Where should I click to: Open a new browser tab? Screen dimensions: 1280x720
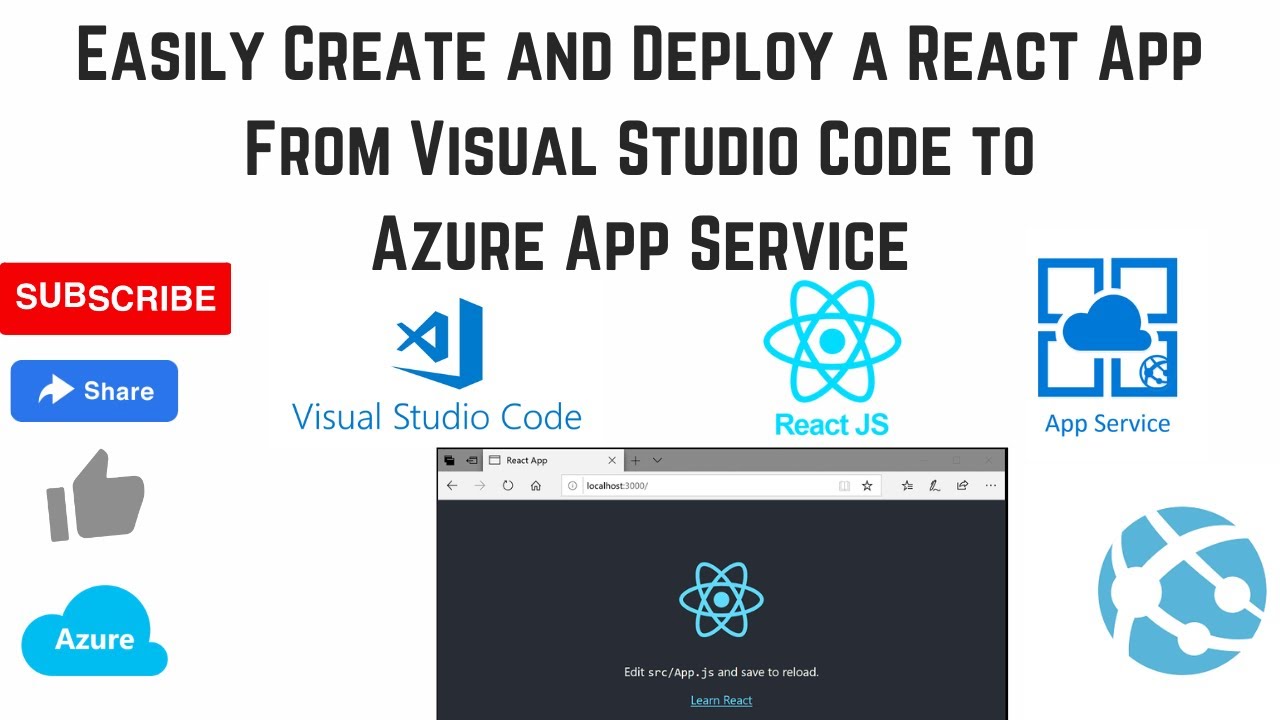pyautogui.click(x=635, y=460)
